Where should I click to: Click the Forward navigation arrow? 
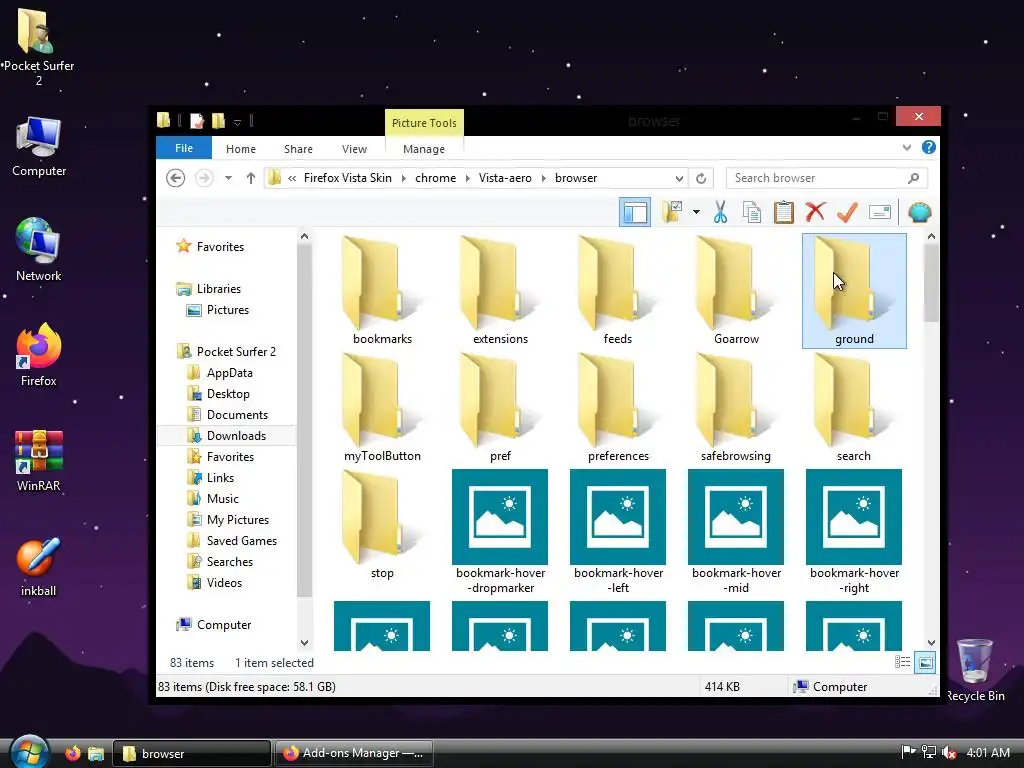click(x=204, y=178)
